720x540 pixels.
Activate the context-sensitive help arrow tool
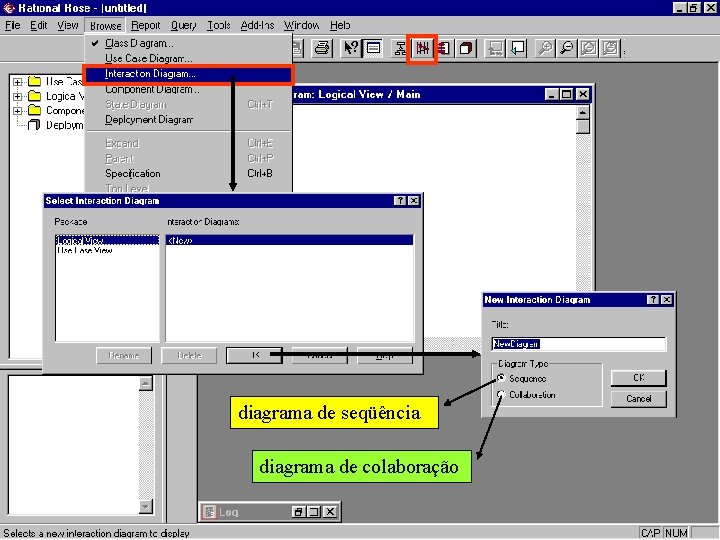point(351,48)
